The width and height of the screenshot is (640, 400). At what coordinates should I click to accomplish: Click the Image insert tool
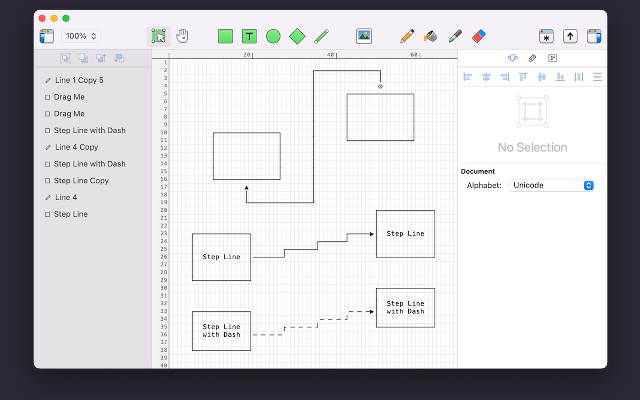(x=364, y=36)
